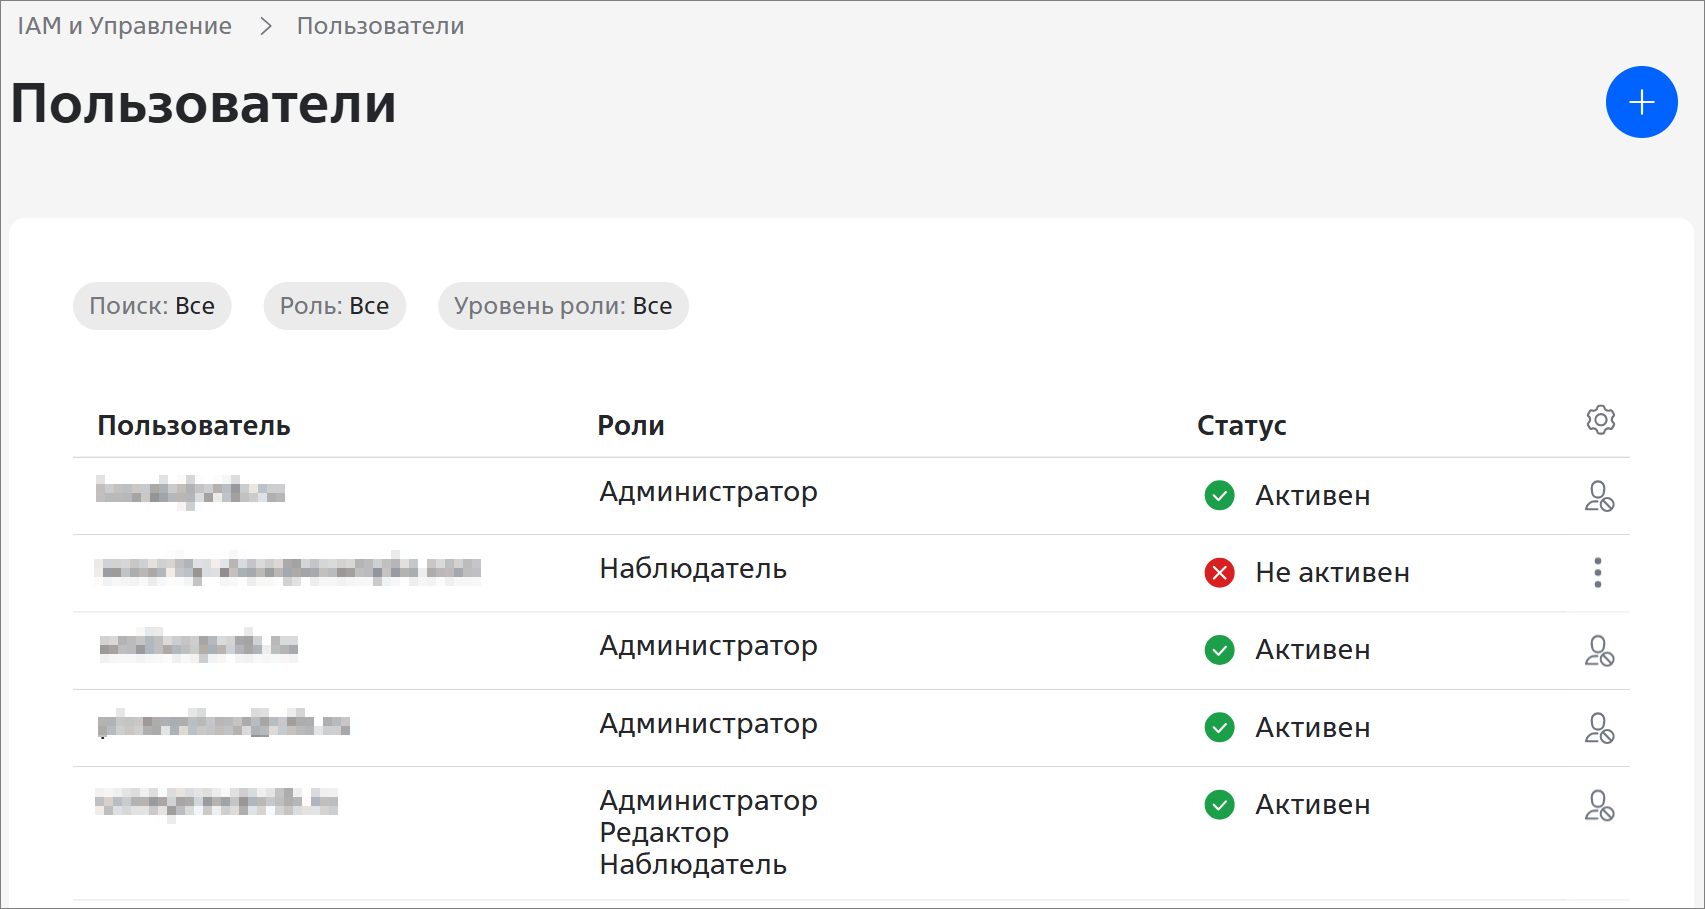1705x909 pixels.
Task: Click block-user icon for the three-role user
Action: [1599, 805]
